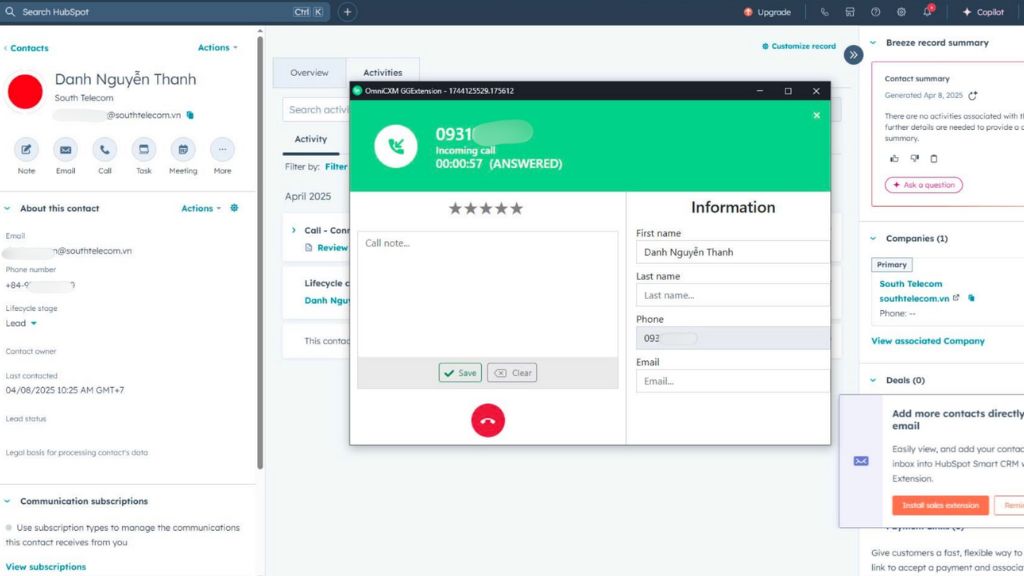Click the Search HubSpot box
The width and height of the screenshot is (1024, 576).
point(165,12)
